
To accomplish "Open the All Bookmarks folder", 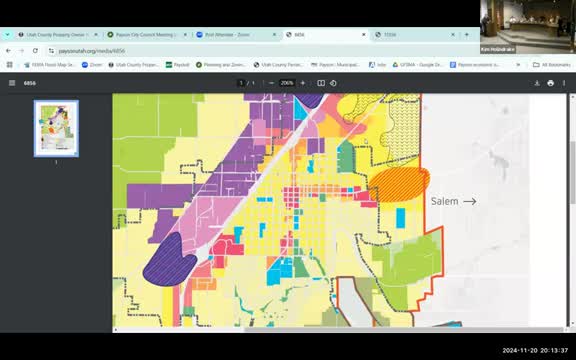I will pyautogui.click(x=551, y=65).
